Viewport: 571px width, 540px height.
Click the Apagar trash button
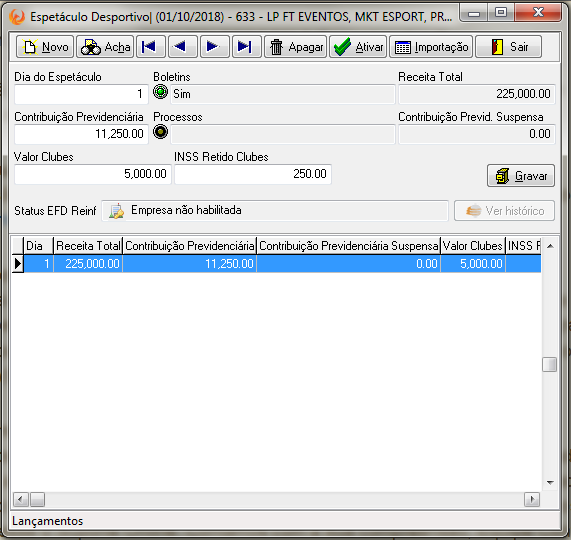(x=295, y=47)
